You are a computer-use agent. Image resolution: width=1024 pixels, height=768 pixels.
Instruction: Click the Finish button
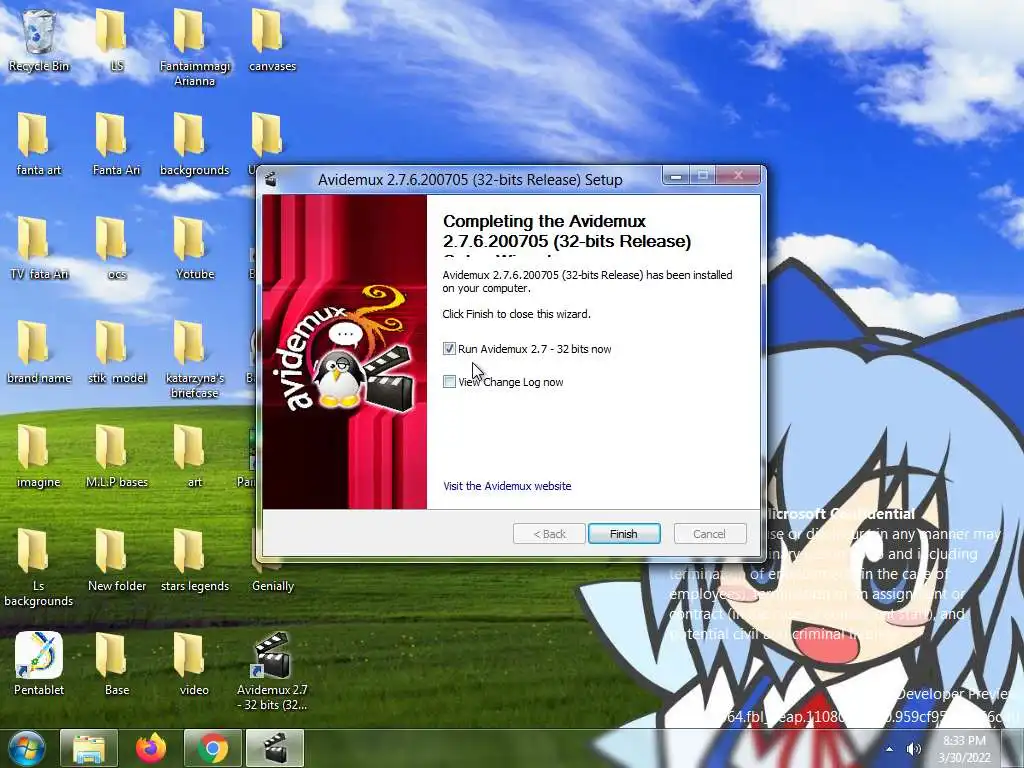click(624, 534)
